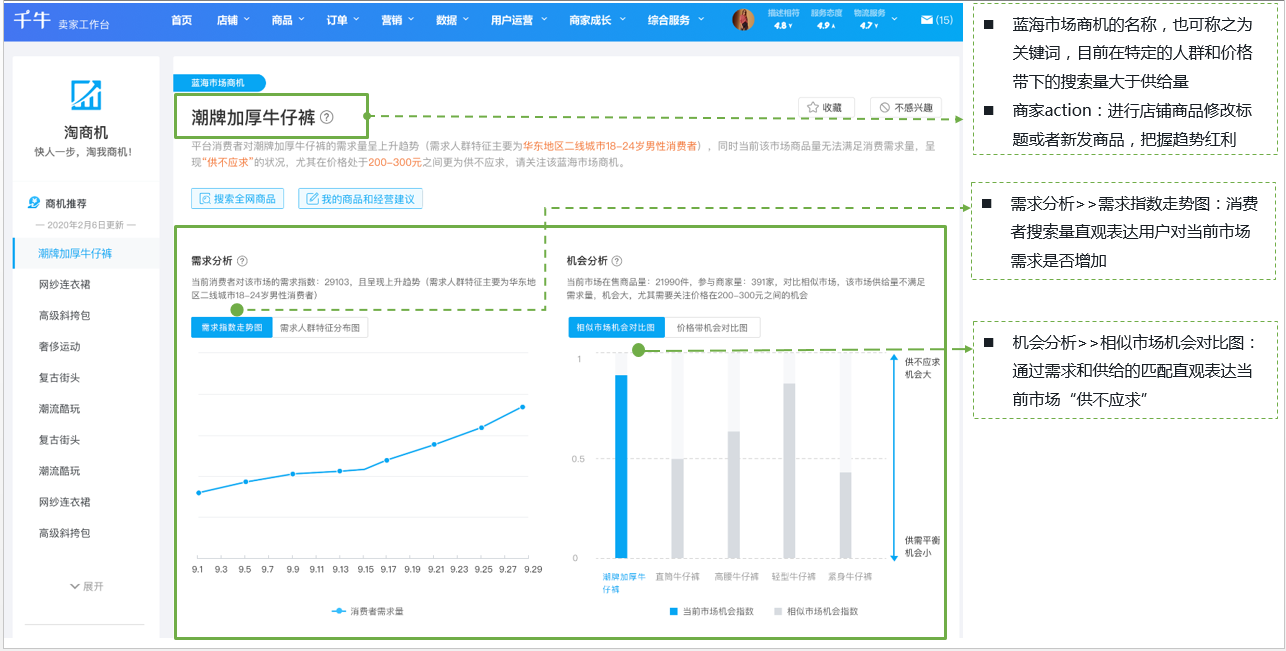Click the help icon next to 机会分析
The height and width of the screenshot is (651, 1286).
pyautogui.click(x=617, y=261)
